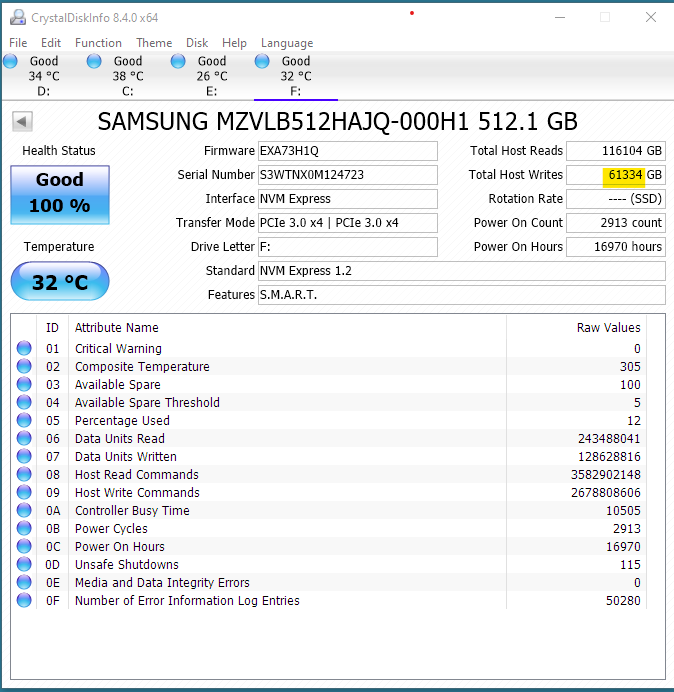Close the CrystalDiskInfo window
Viewport: 674px width, 692px height.
click(x=651, y=18)
